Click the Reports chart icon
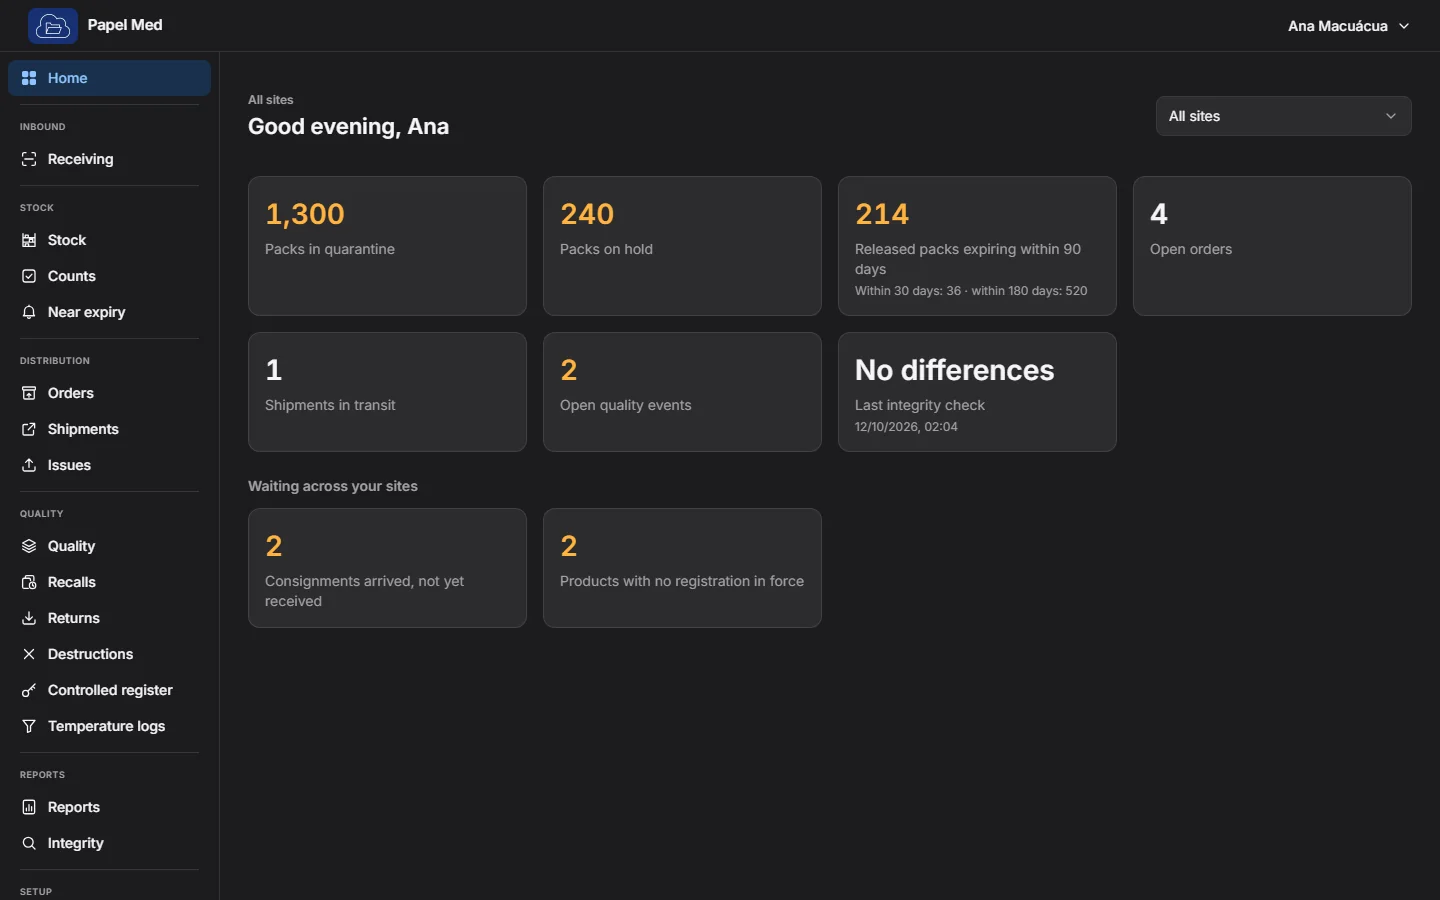1440x900 pixels. tap(29, 807)
